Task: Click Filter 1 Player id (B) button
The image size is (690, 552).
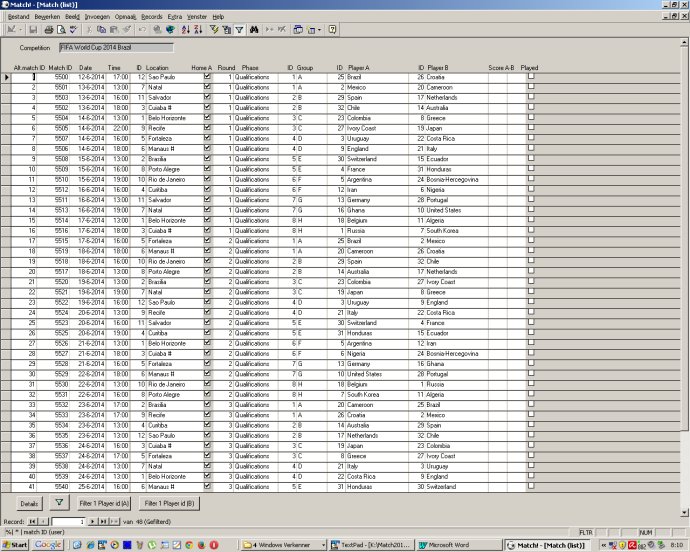Action: click(x=169, y=504)
